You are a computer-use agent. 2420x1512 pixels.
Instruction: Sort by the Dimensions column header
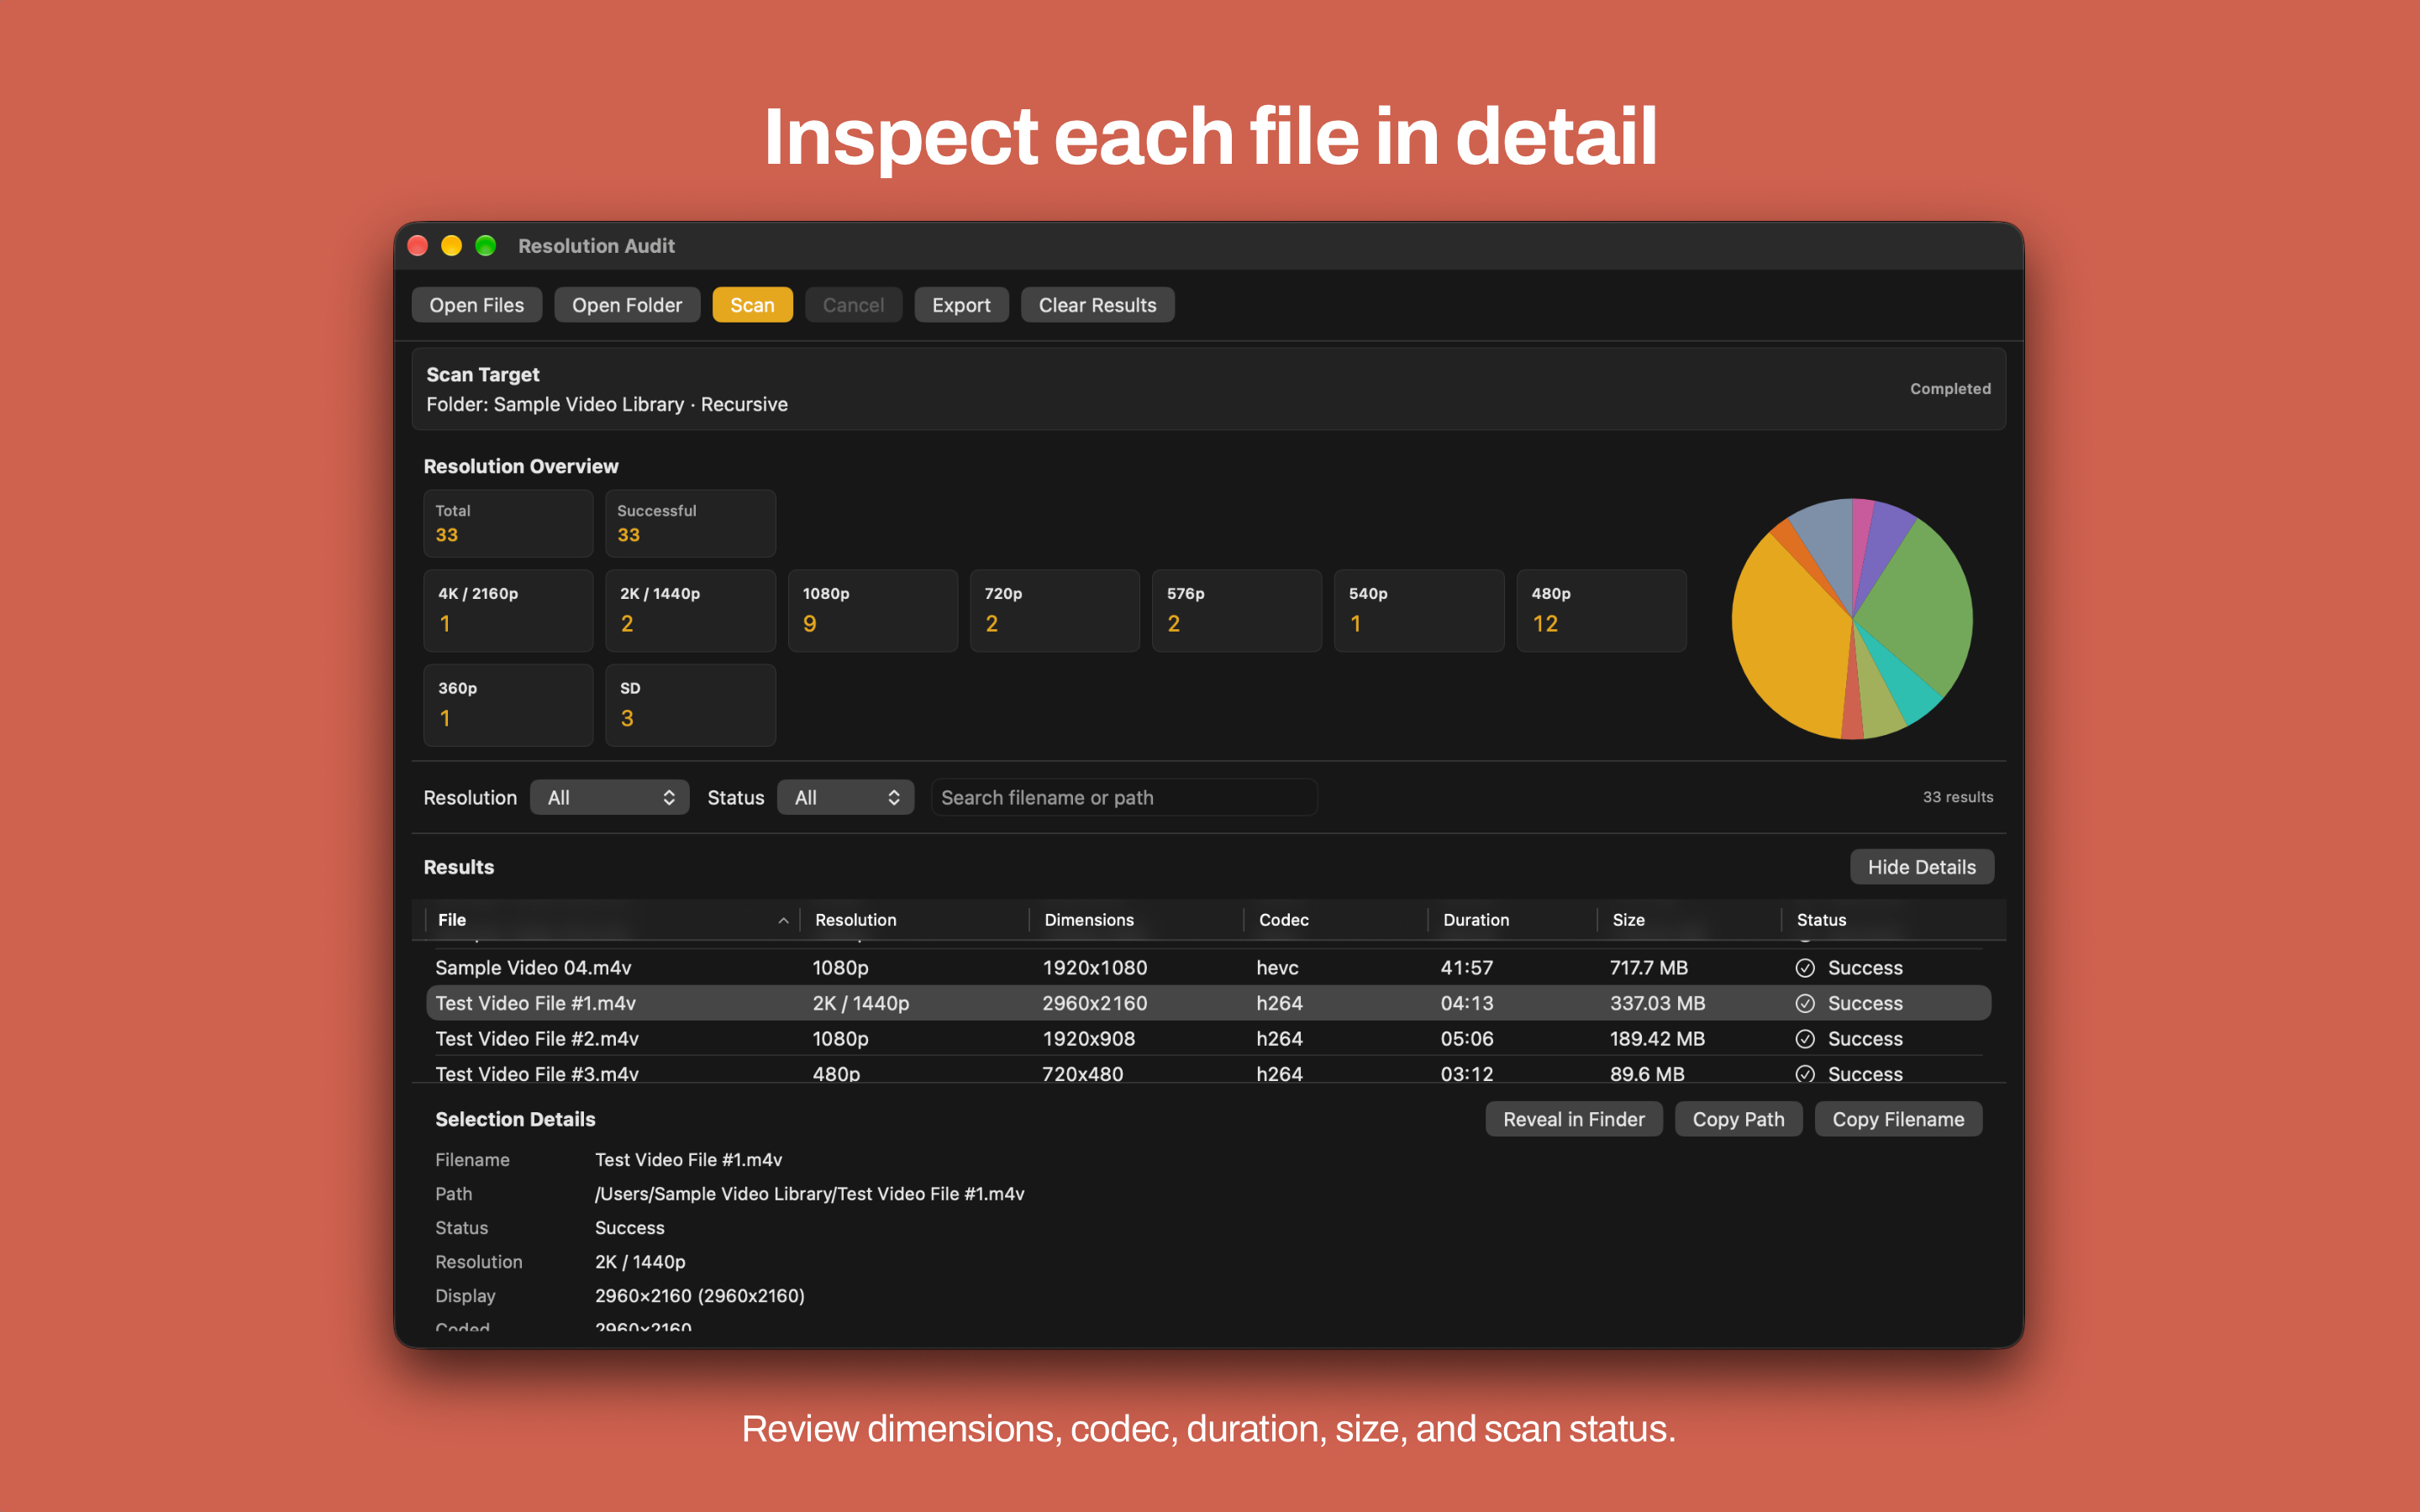[x=1136, y=920]
